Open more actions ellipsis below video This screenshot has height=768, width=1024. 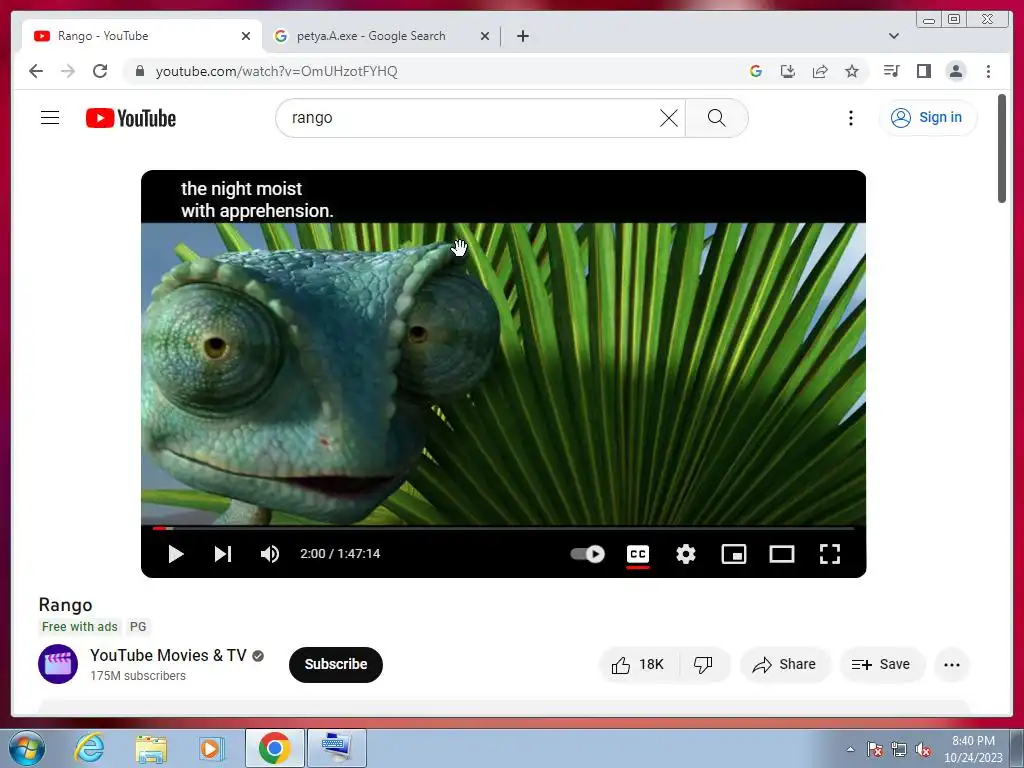pos(952,665)
